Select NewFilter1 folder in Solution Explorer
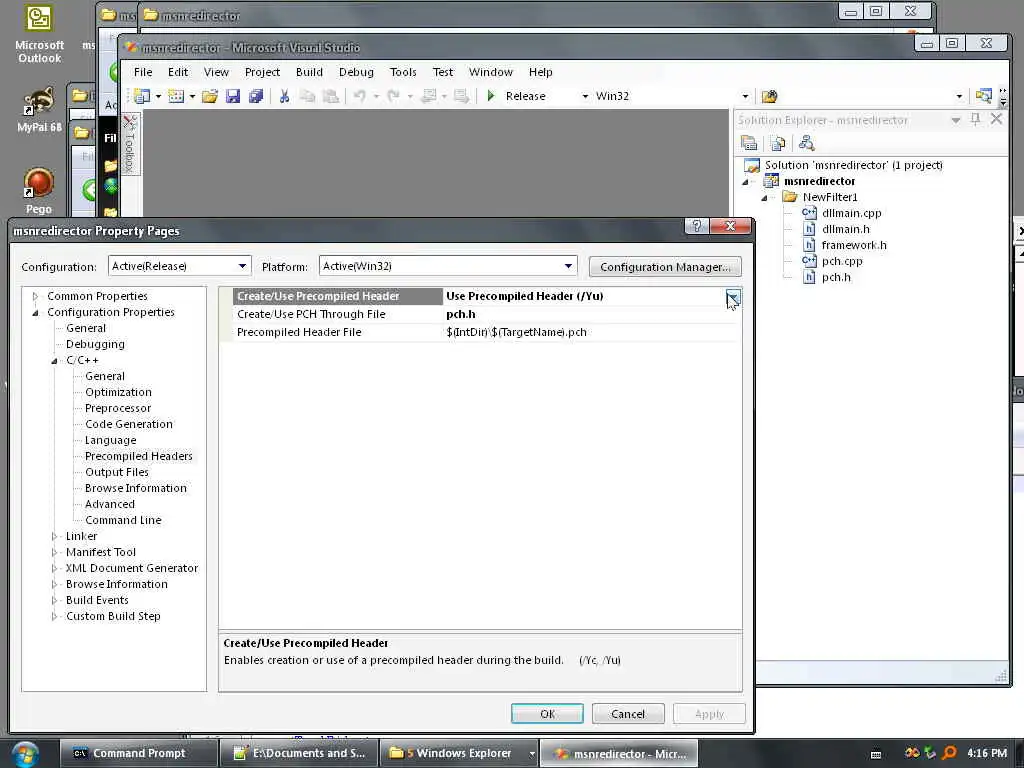This screenshot has height=768, width=1024. 830,197
